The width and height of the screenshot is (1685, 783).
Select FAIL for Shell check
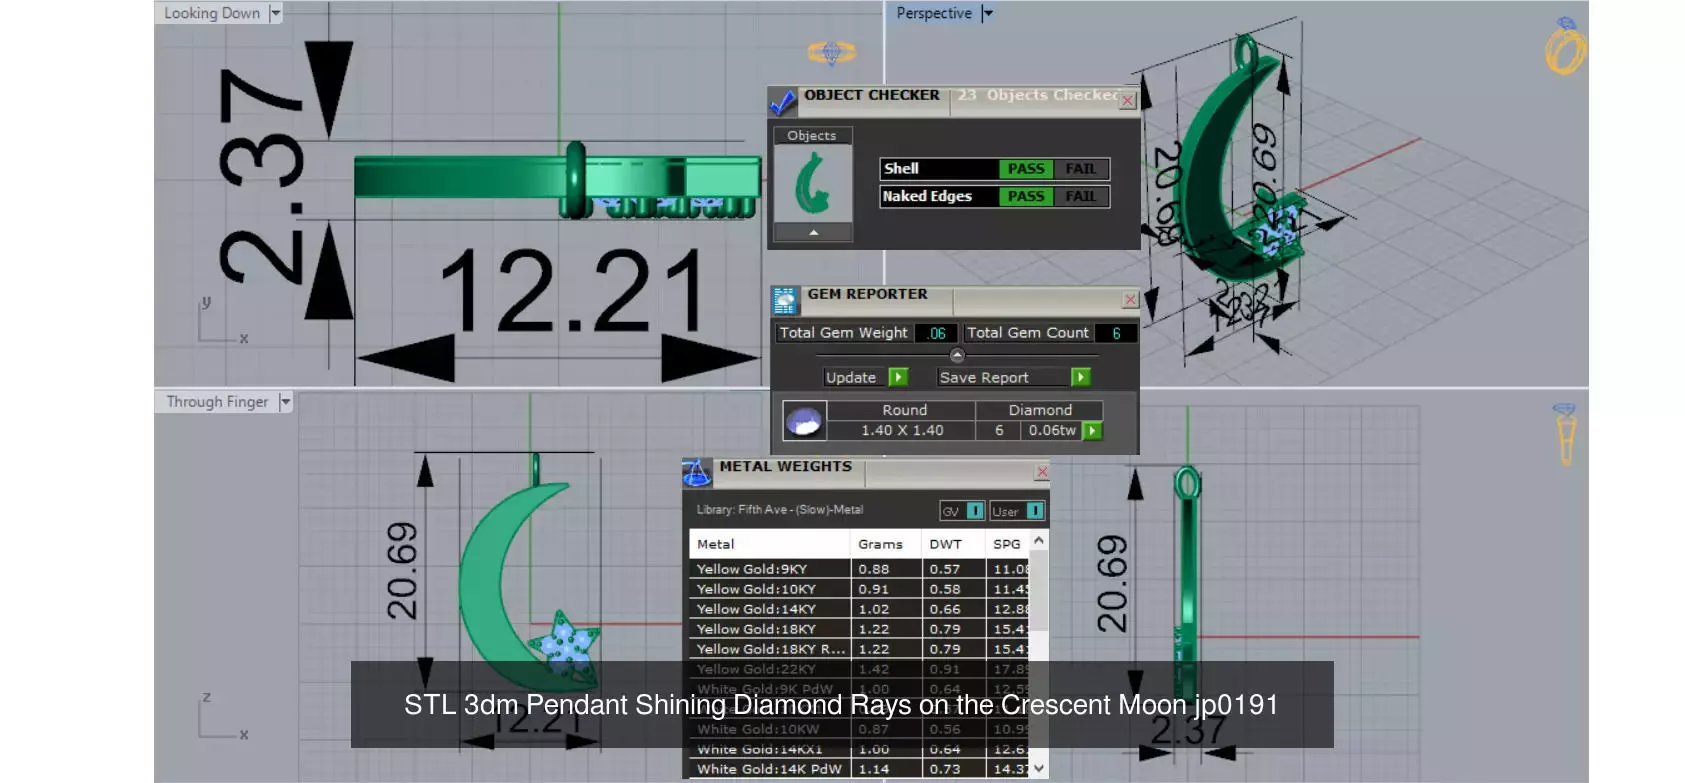coord(1080,169)
